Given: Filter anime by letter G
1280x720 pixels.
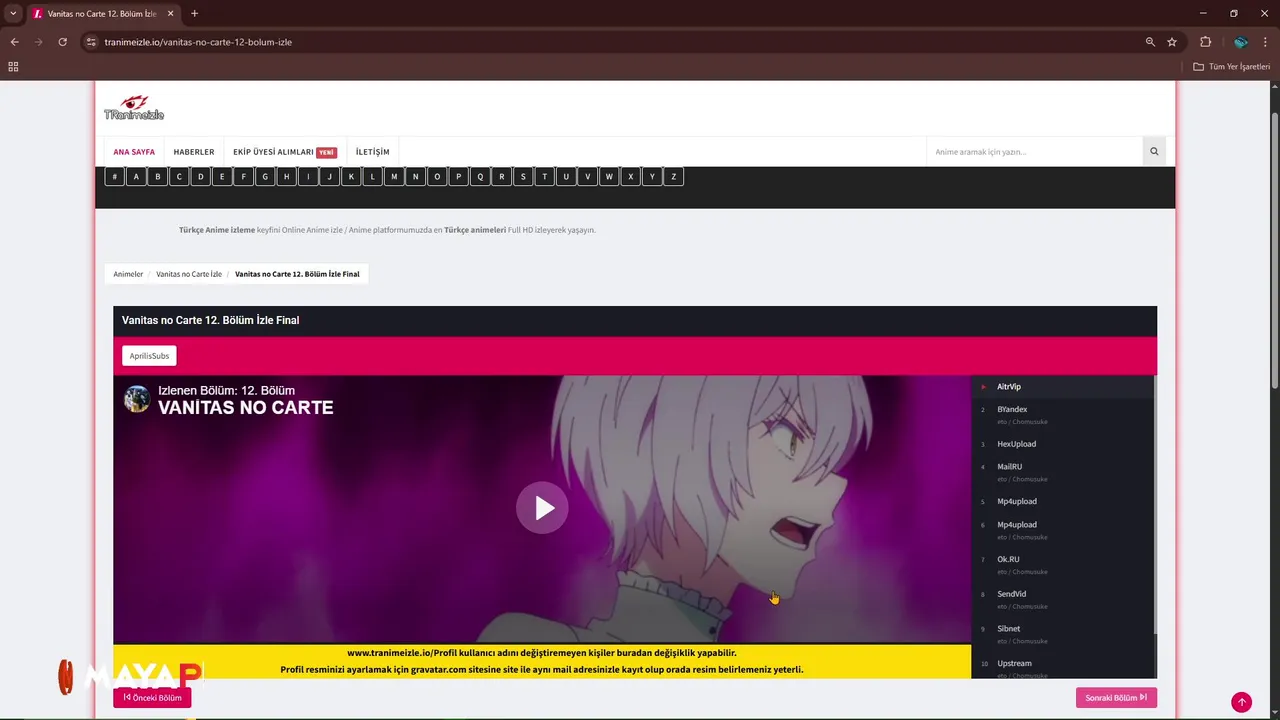Looking at the screenshot, I should coord(265,177).
